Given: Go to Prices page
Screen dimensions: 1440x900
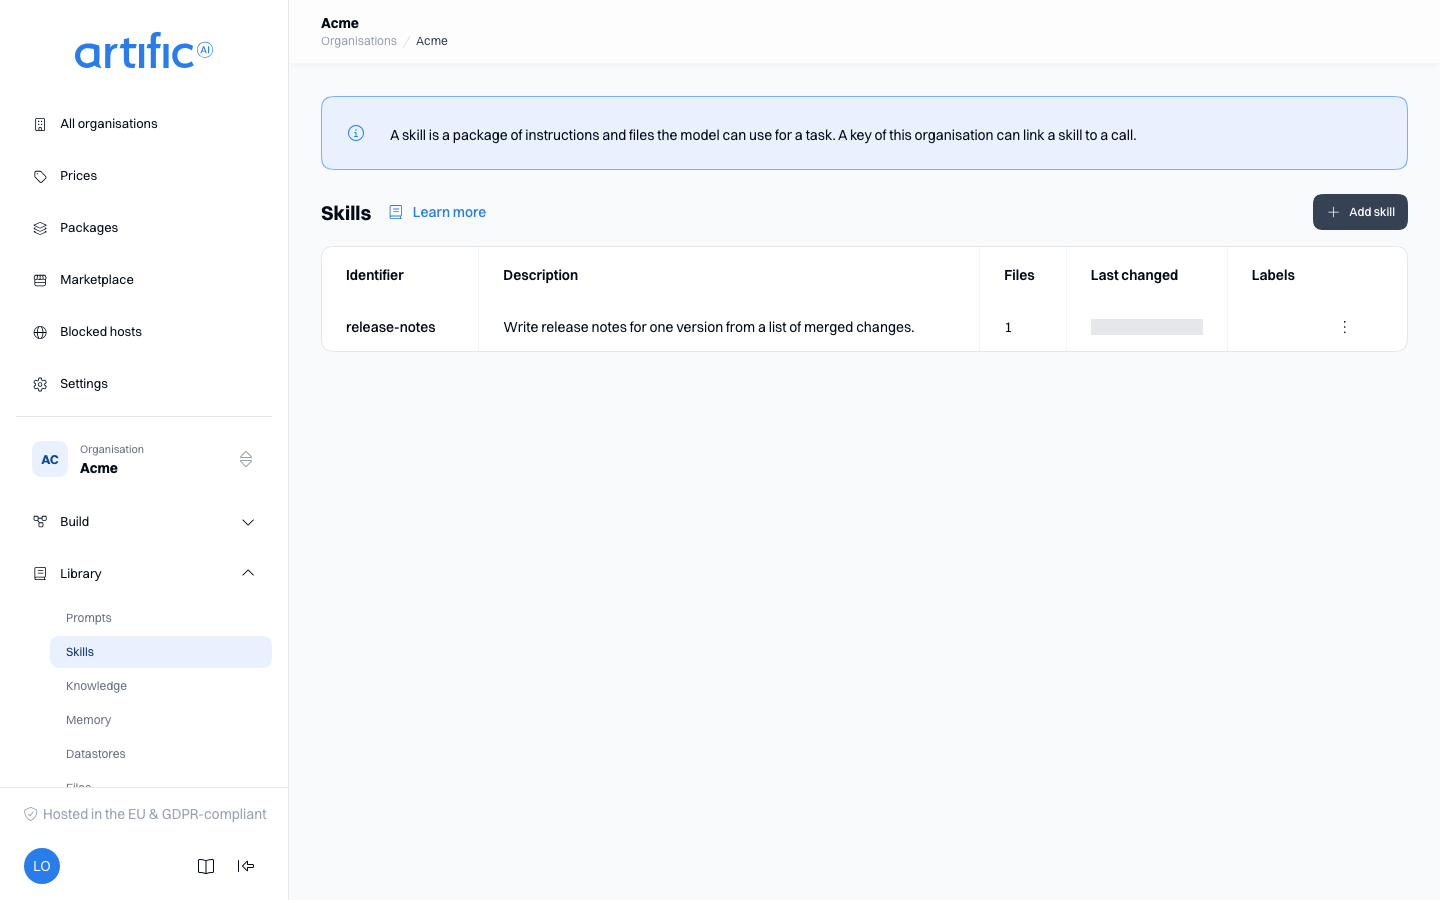Looking at the screenshot, I should (144, 176).
